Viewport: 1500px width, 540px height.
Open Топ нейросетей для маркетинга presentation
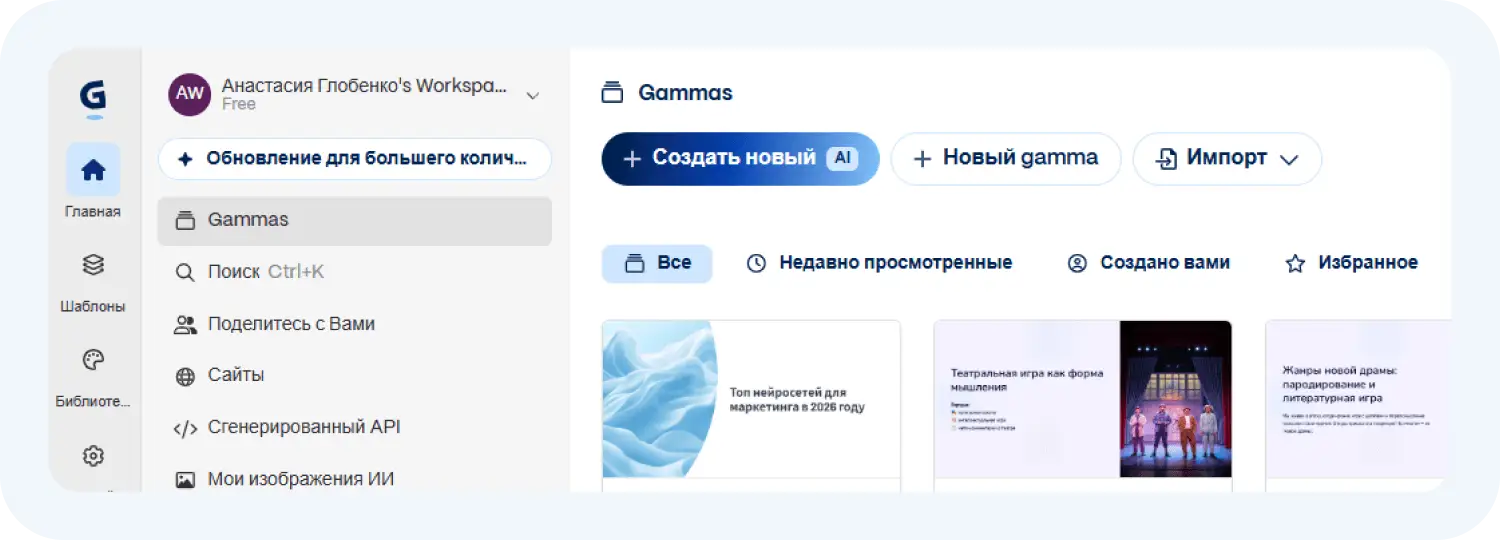pyautogui.click(x=751, y=400)
